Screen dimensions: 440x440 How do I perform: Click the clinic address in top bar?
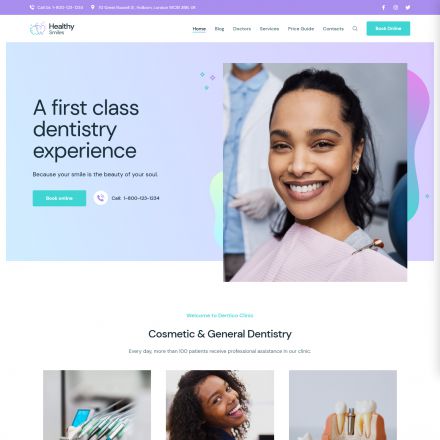147,7
